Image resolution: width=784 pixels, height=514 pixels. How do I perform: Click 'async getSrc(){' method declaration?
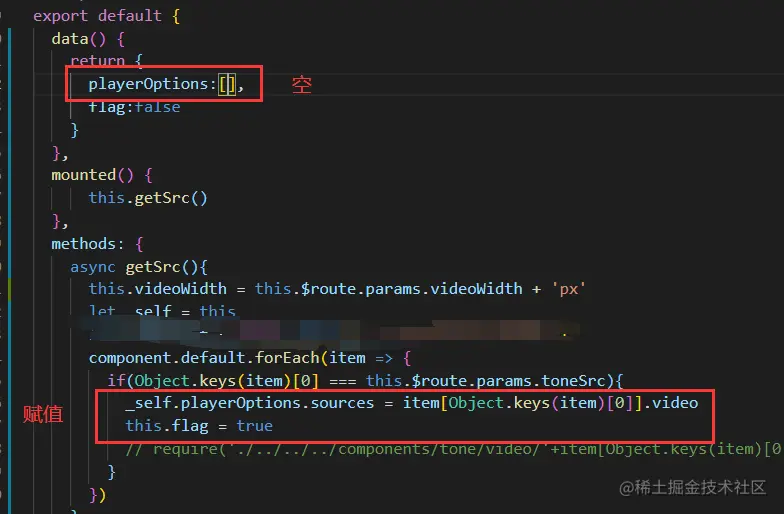point(138,267)
